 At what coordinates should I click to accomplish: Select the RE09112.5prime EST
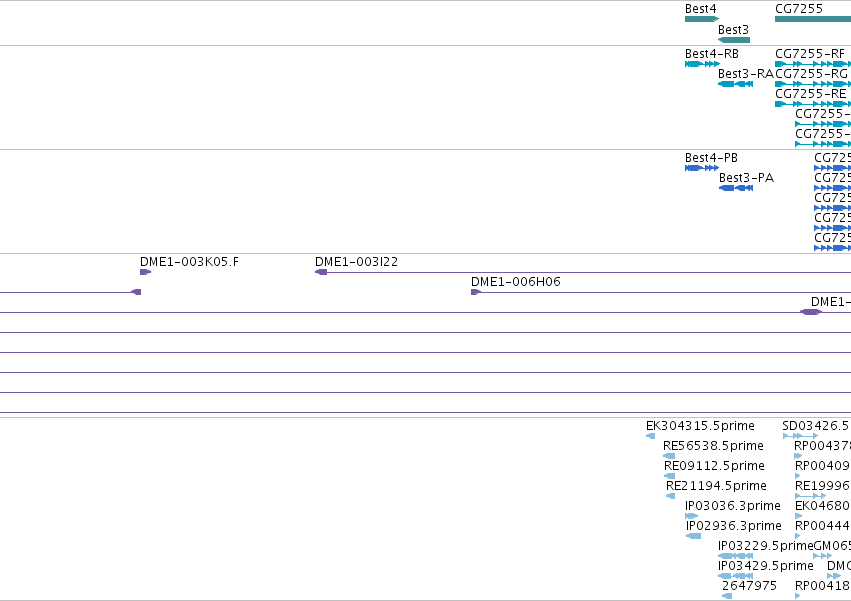[670, 476]
